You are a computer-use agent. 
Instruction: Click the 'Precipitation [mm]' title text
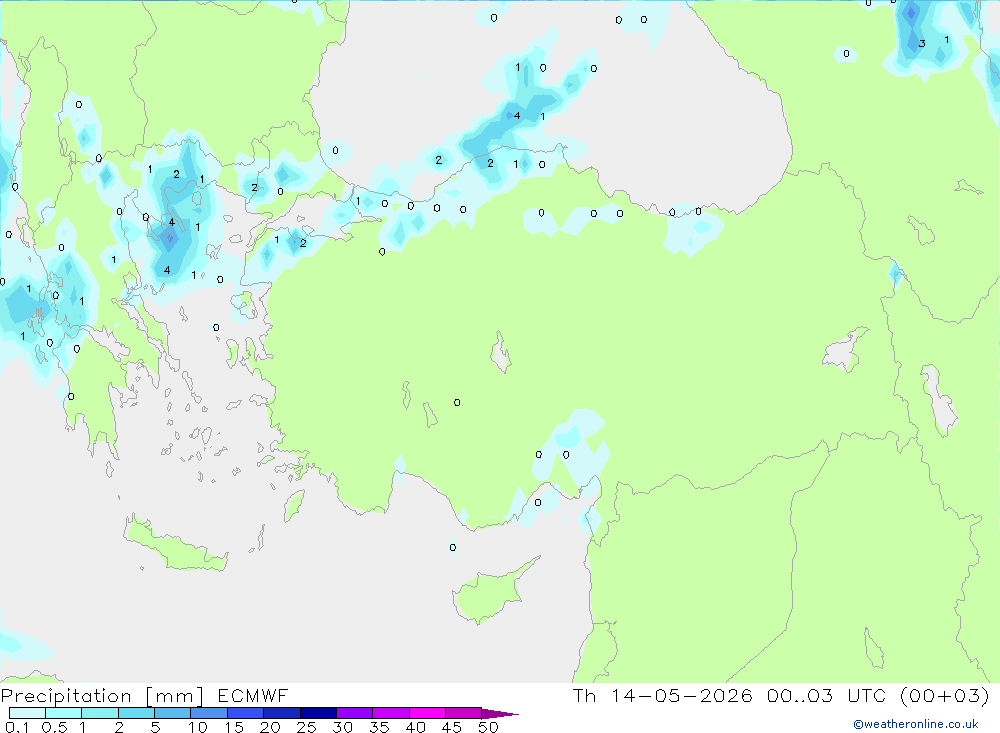click(x=102, y=696)
